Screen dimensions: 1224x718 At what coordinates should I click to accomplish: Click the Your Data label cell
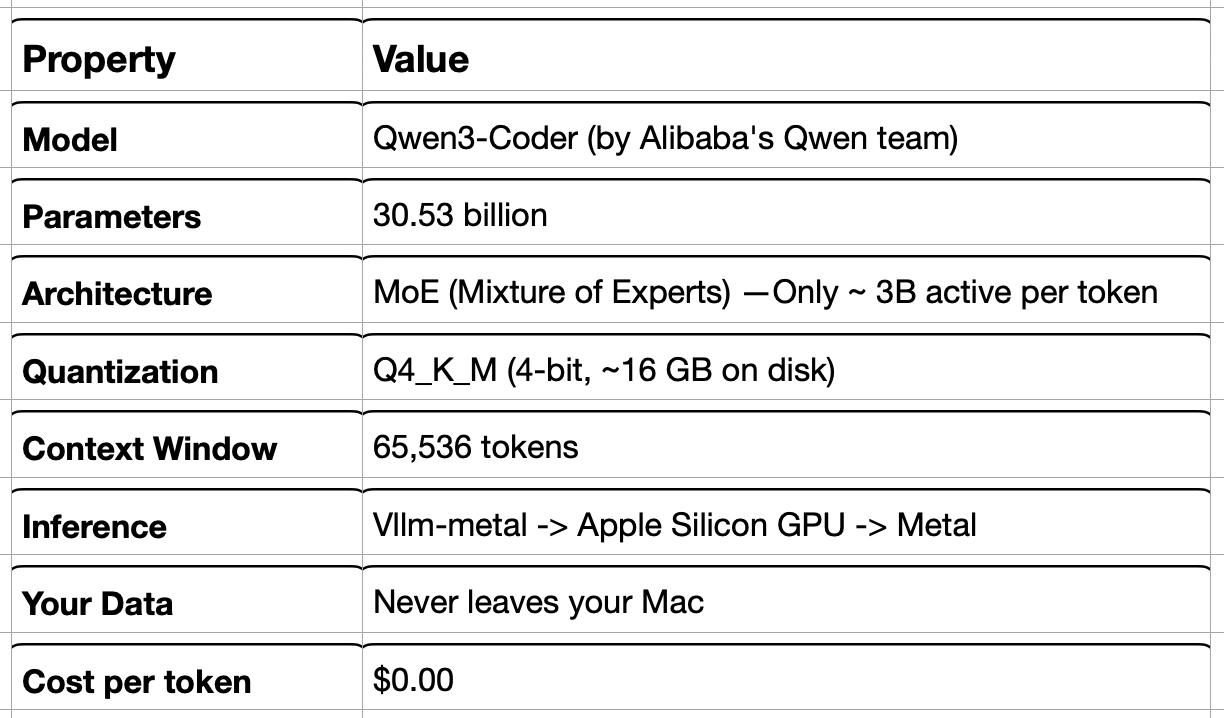tap(187, 603)
